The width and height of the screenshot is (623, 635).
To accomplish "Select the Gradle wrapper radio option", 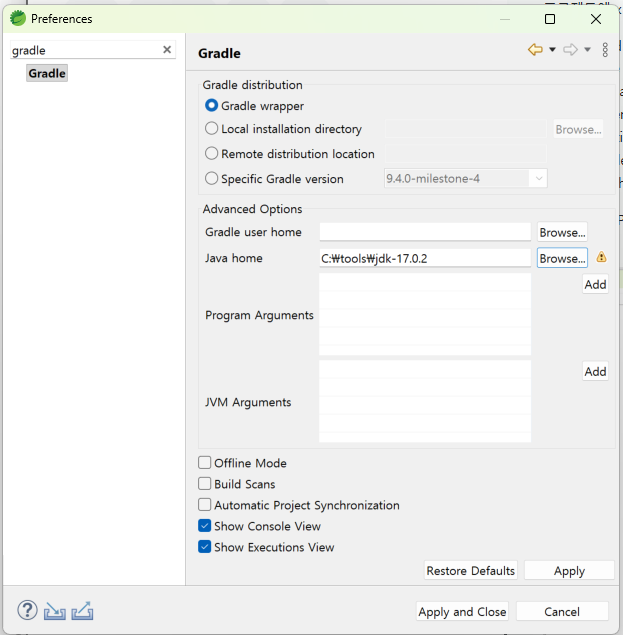I will pyautogui.click(x=211, y=106).
